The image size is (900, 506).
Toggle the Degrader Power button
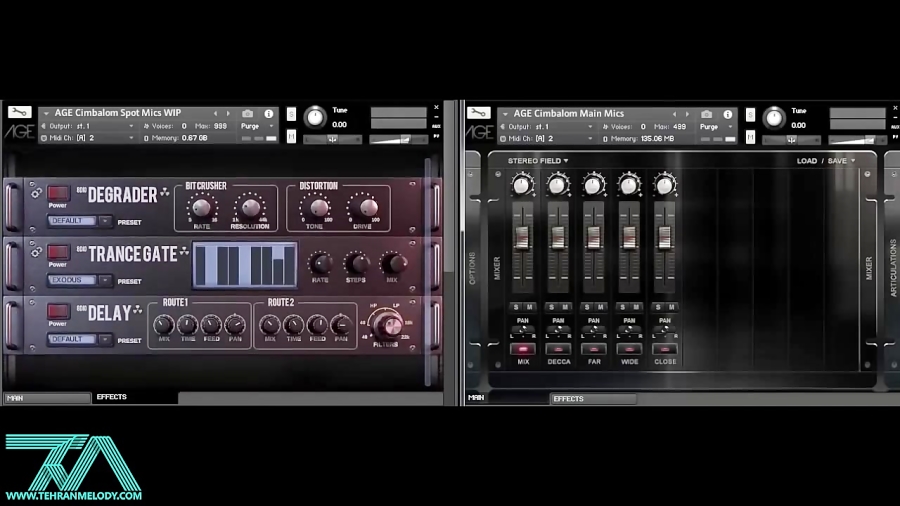tap(57, 193)
